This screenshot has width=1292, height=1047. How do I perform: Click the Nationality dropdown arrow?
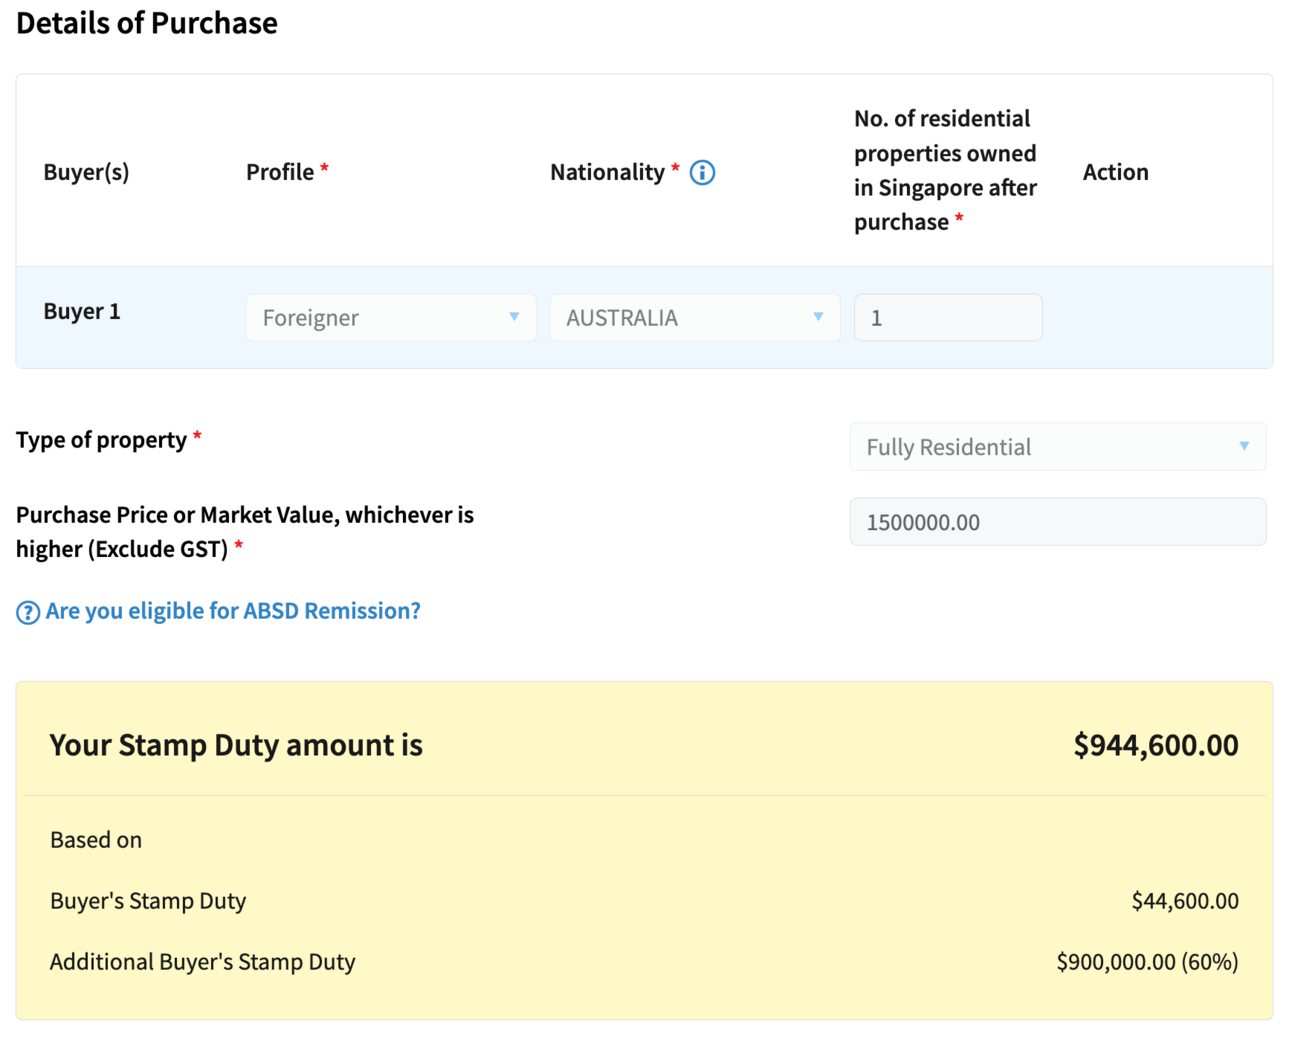(818, 317)
